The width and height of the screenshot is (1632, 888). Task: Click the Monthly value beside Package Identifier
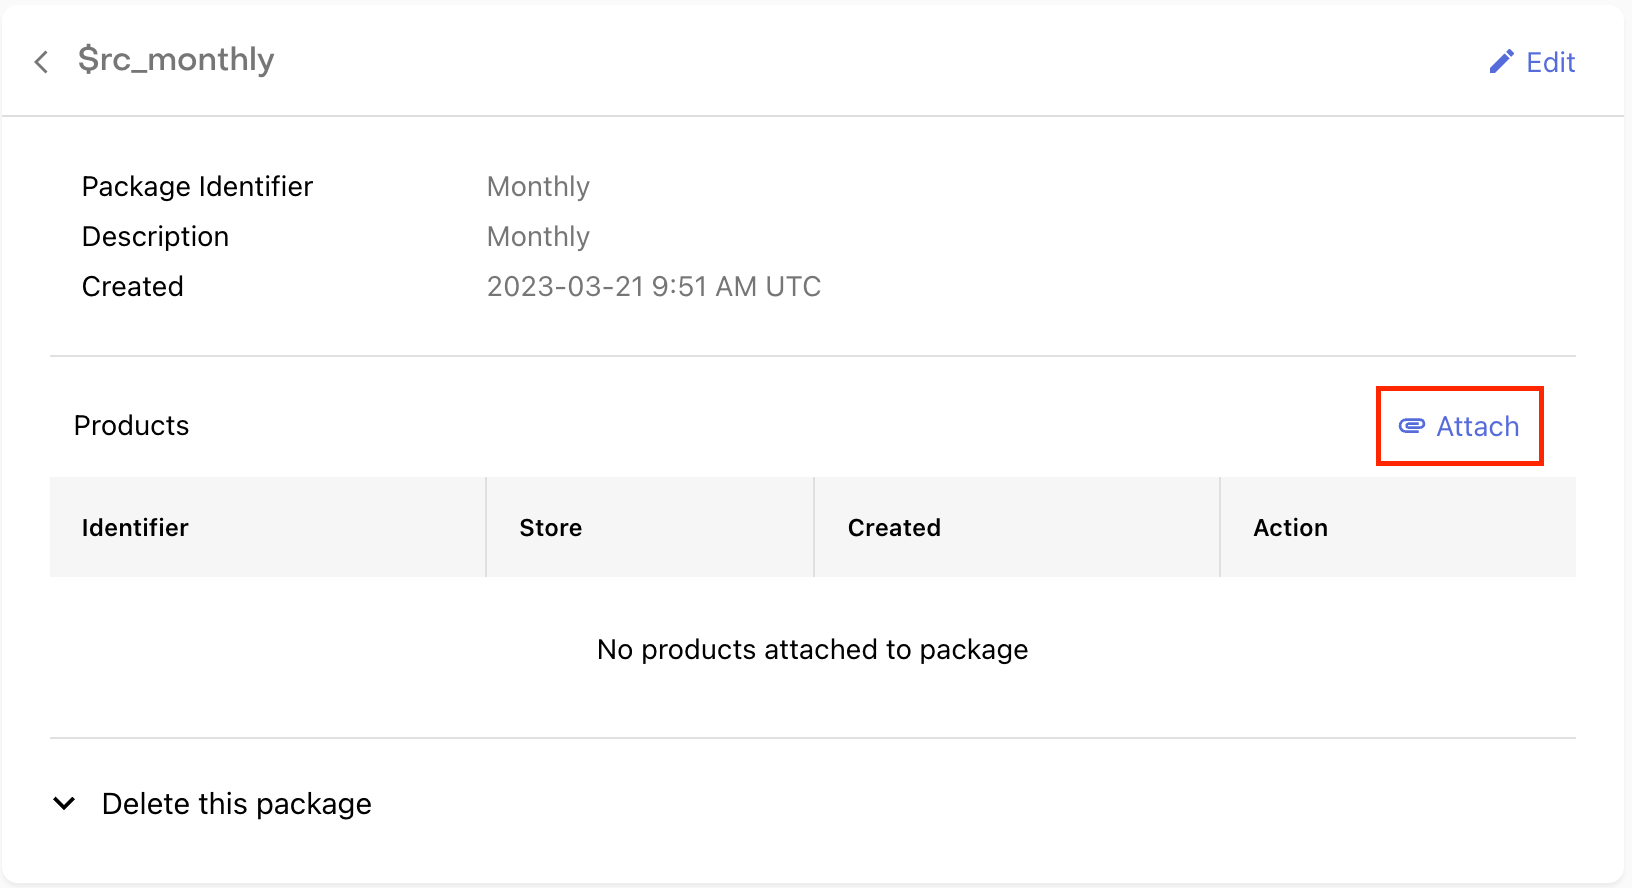coord(538,187)
